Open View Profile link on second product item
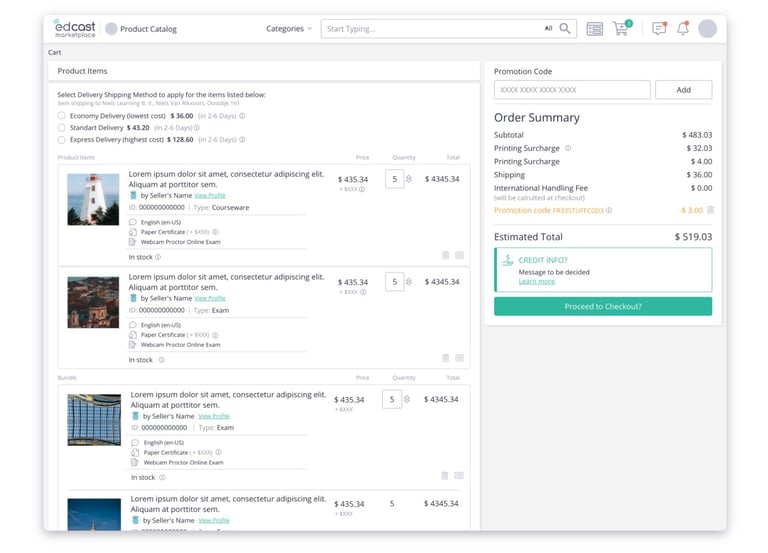 coord(210,298)
